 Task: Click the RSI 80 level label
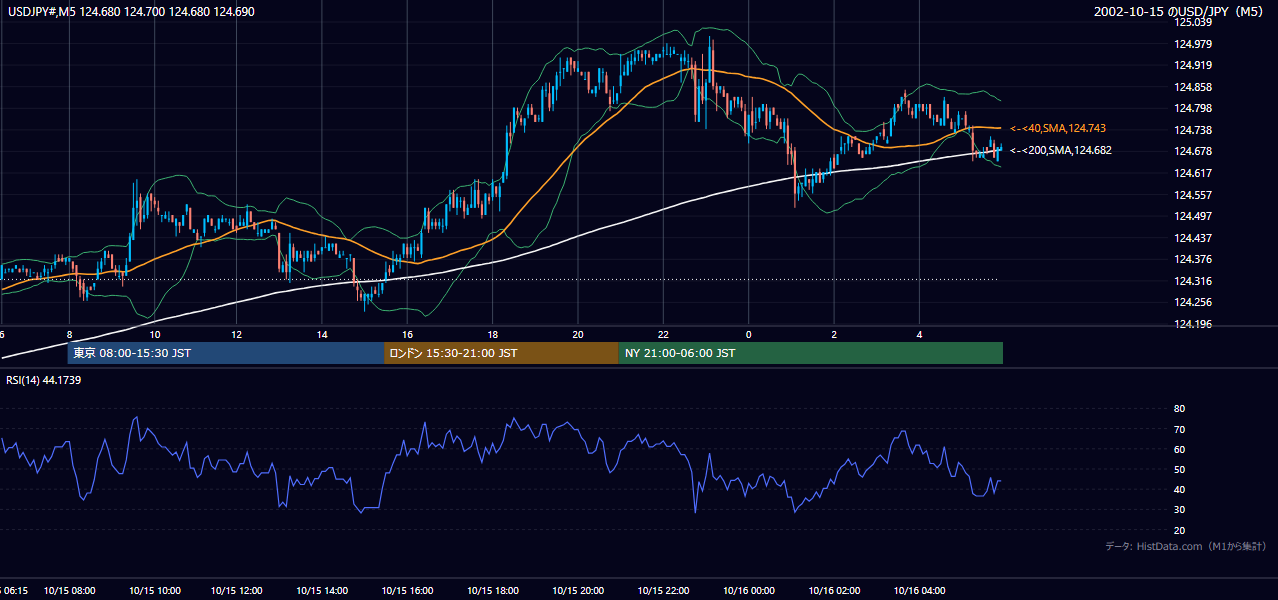pyautogui.click(x=1179, y=409)
